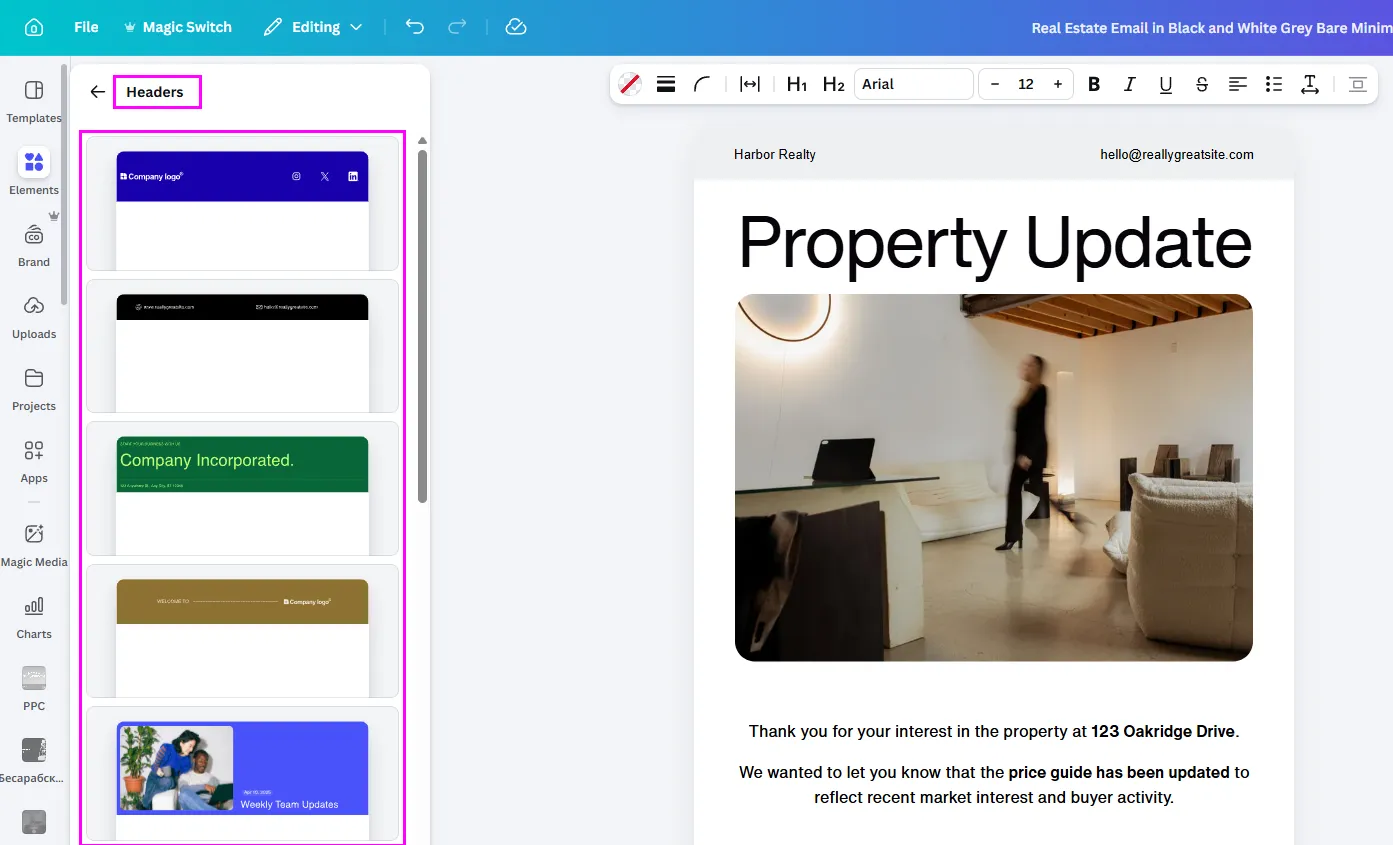Image resolution: width=1393 pixels, height=845 pixels.
Task: Open the background color picker
Action: click(x=630, y=84)
